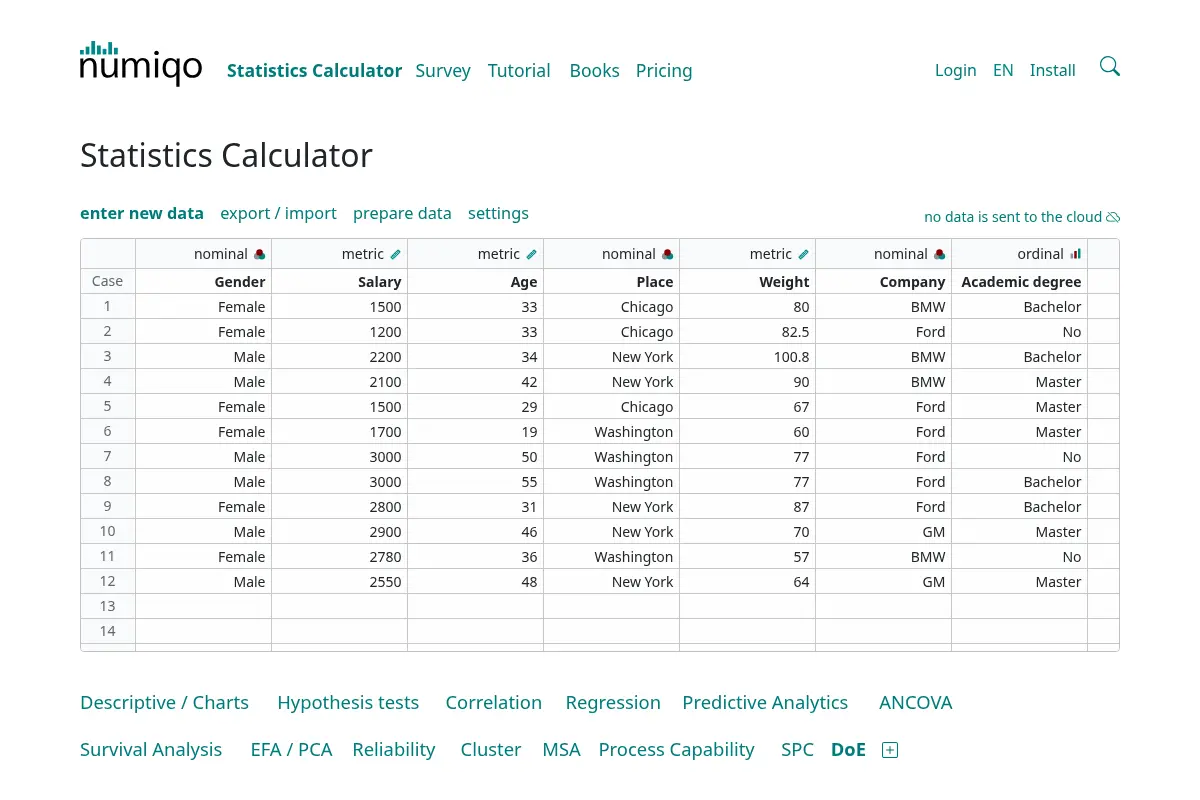Open Correlation analysis
This screenshot has height=800, width=1200.
[x=494, y=703]
